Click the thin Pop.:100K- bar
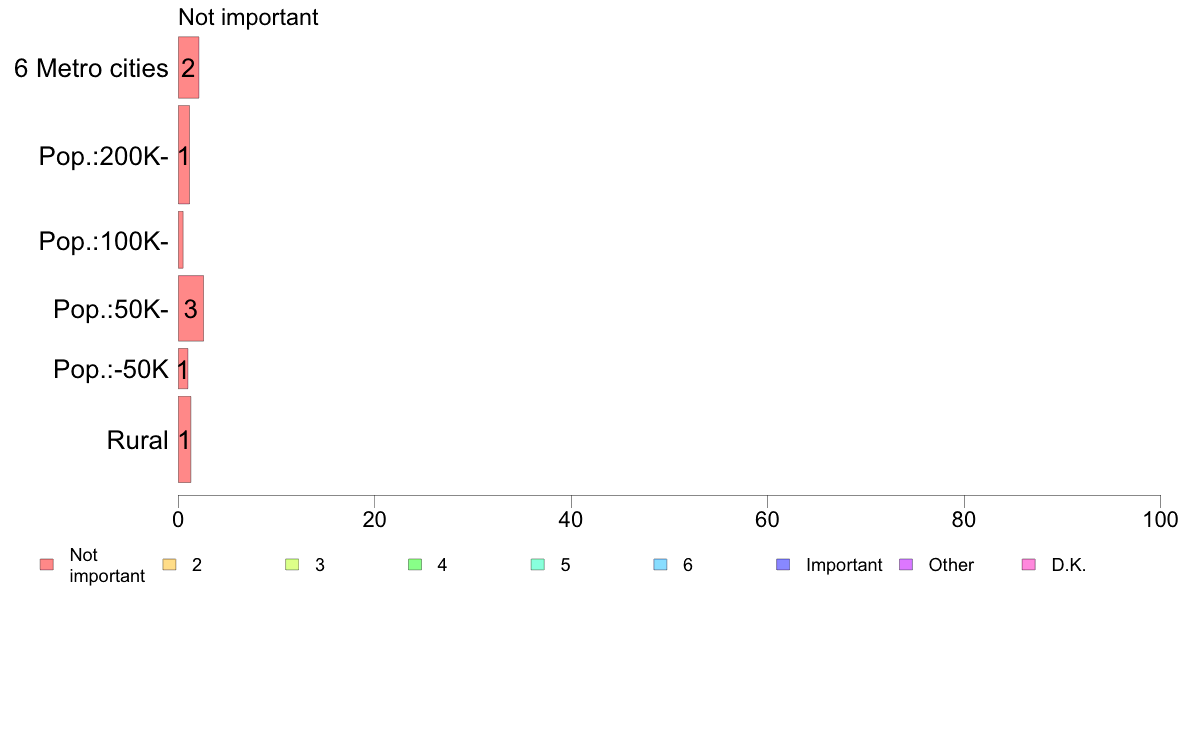 [180, 240]
